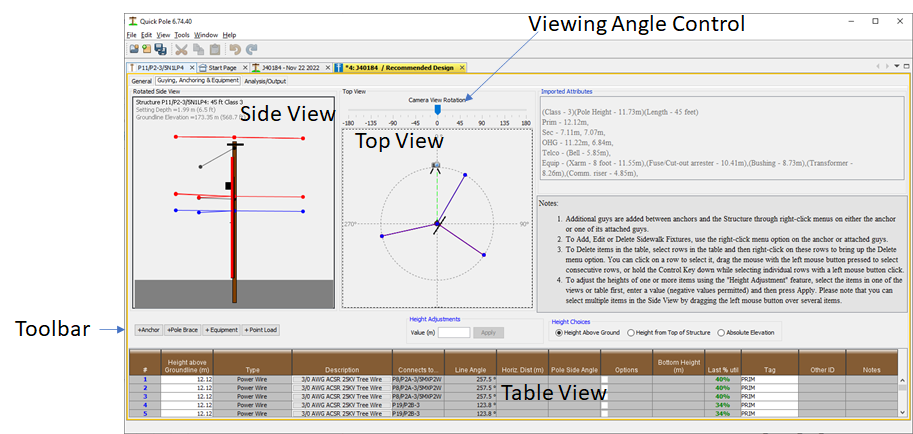Click the 90 mark on the rotation slider
Screen dimensions: 913x434
481,123
